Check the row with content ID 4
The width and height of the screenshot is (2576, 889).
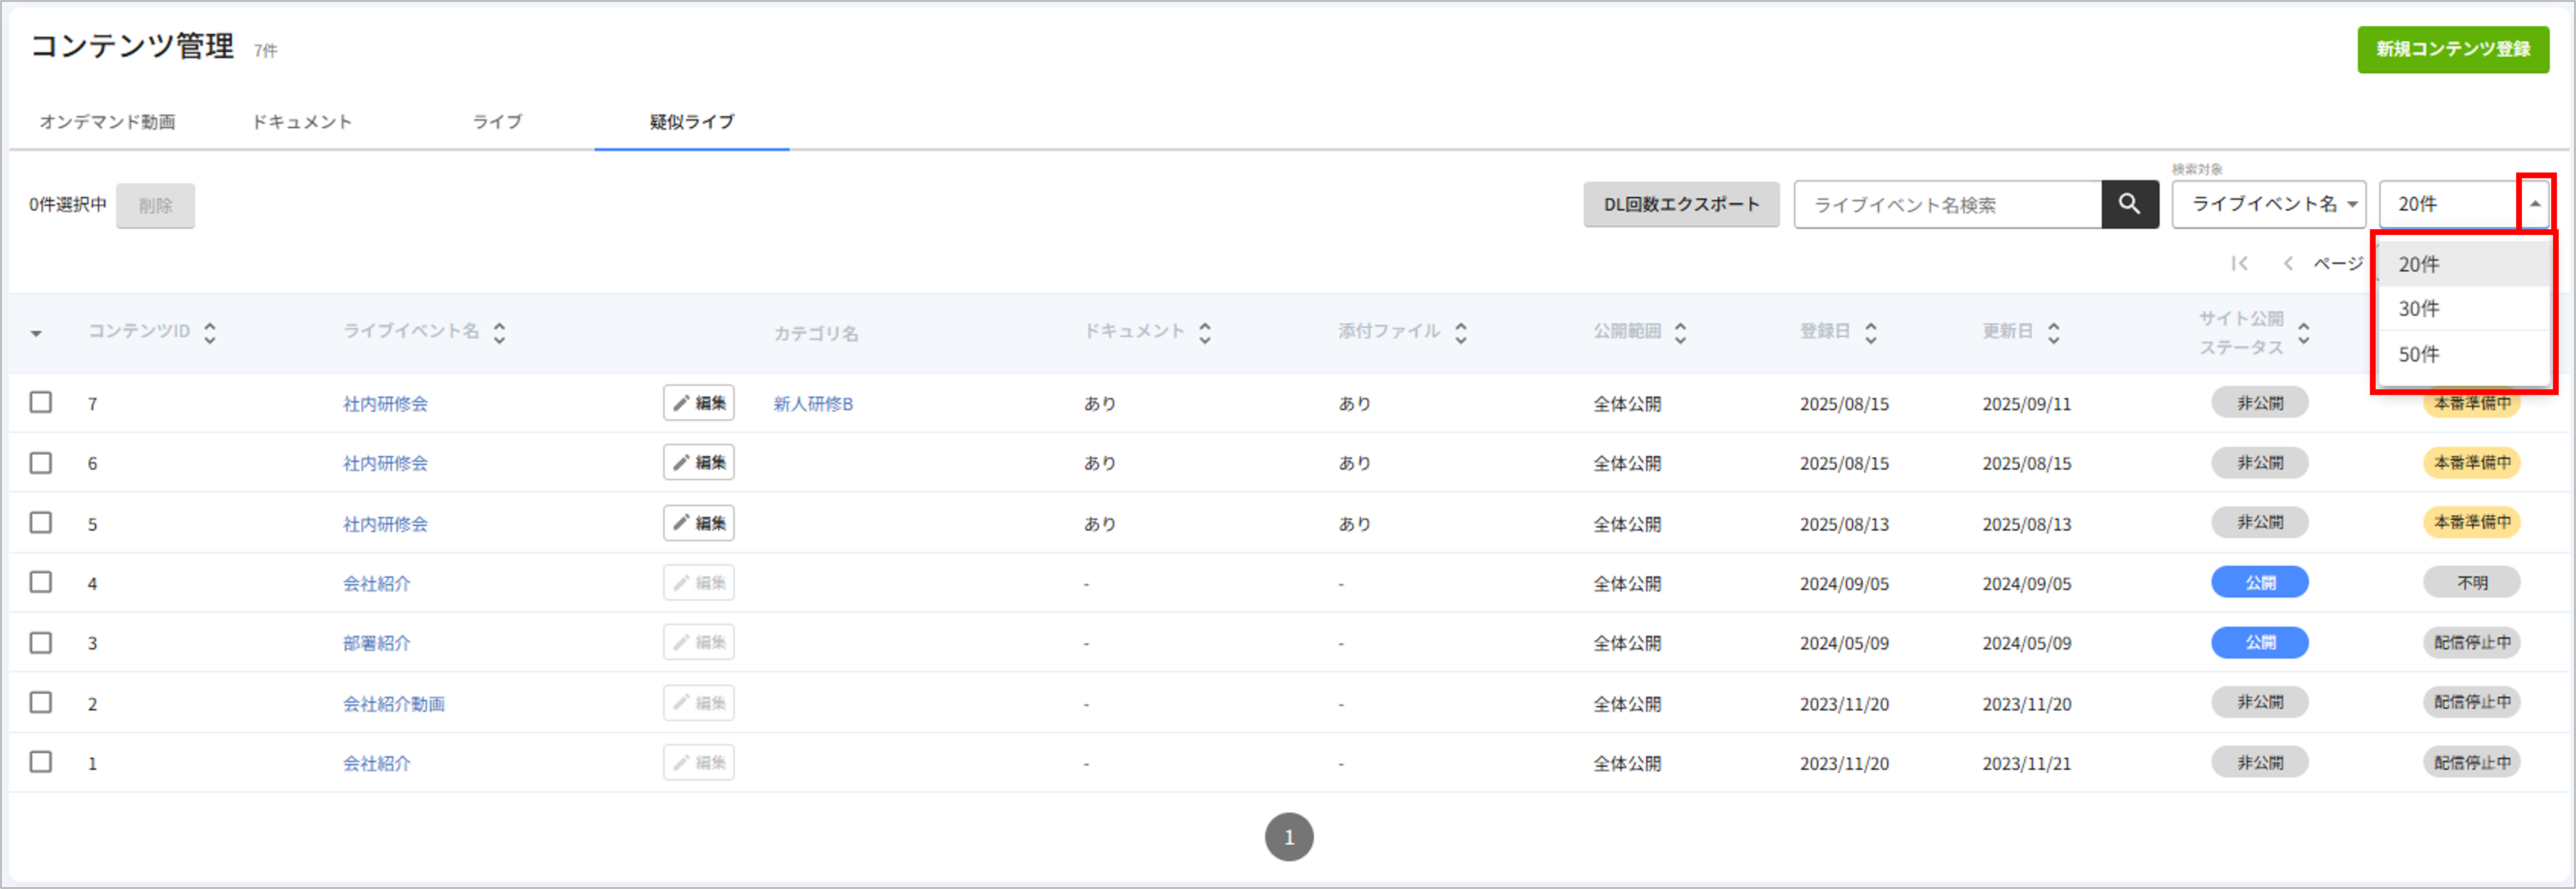(41, 582)
